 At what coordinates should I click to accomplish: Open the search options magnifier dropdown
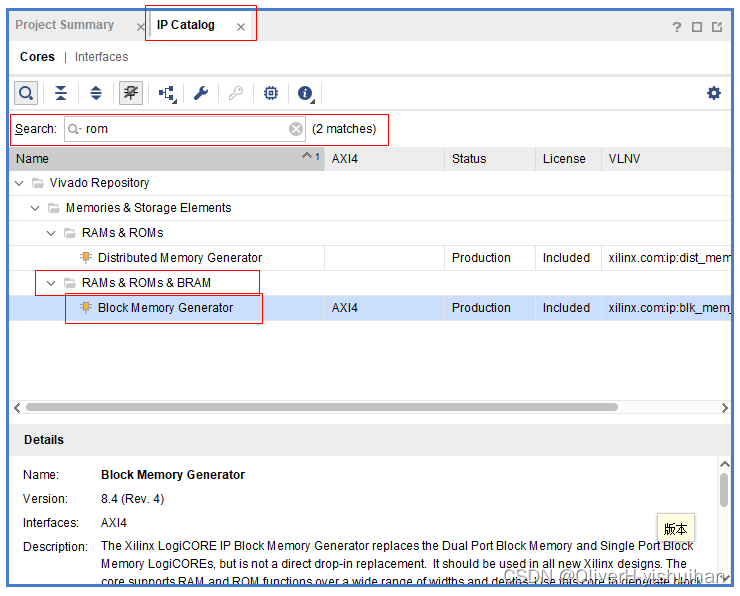tap(75, 129)
